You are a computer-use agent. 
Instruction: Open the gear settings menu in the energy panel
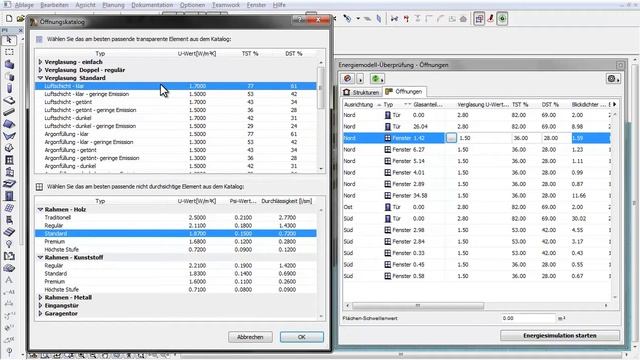coord(613,78)
